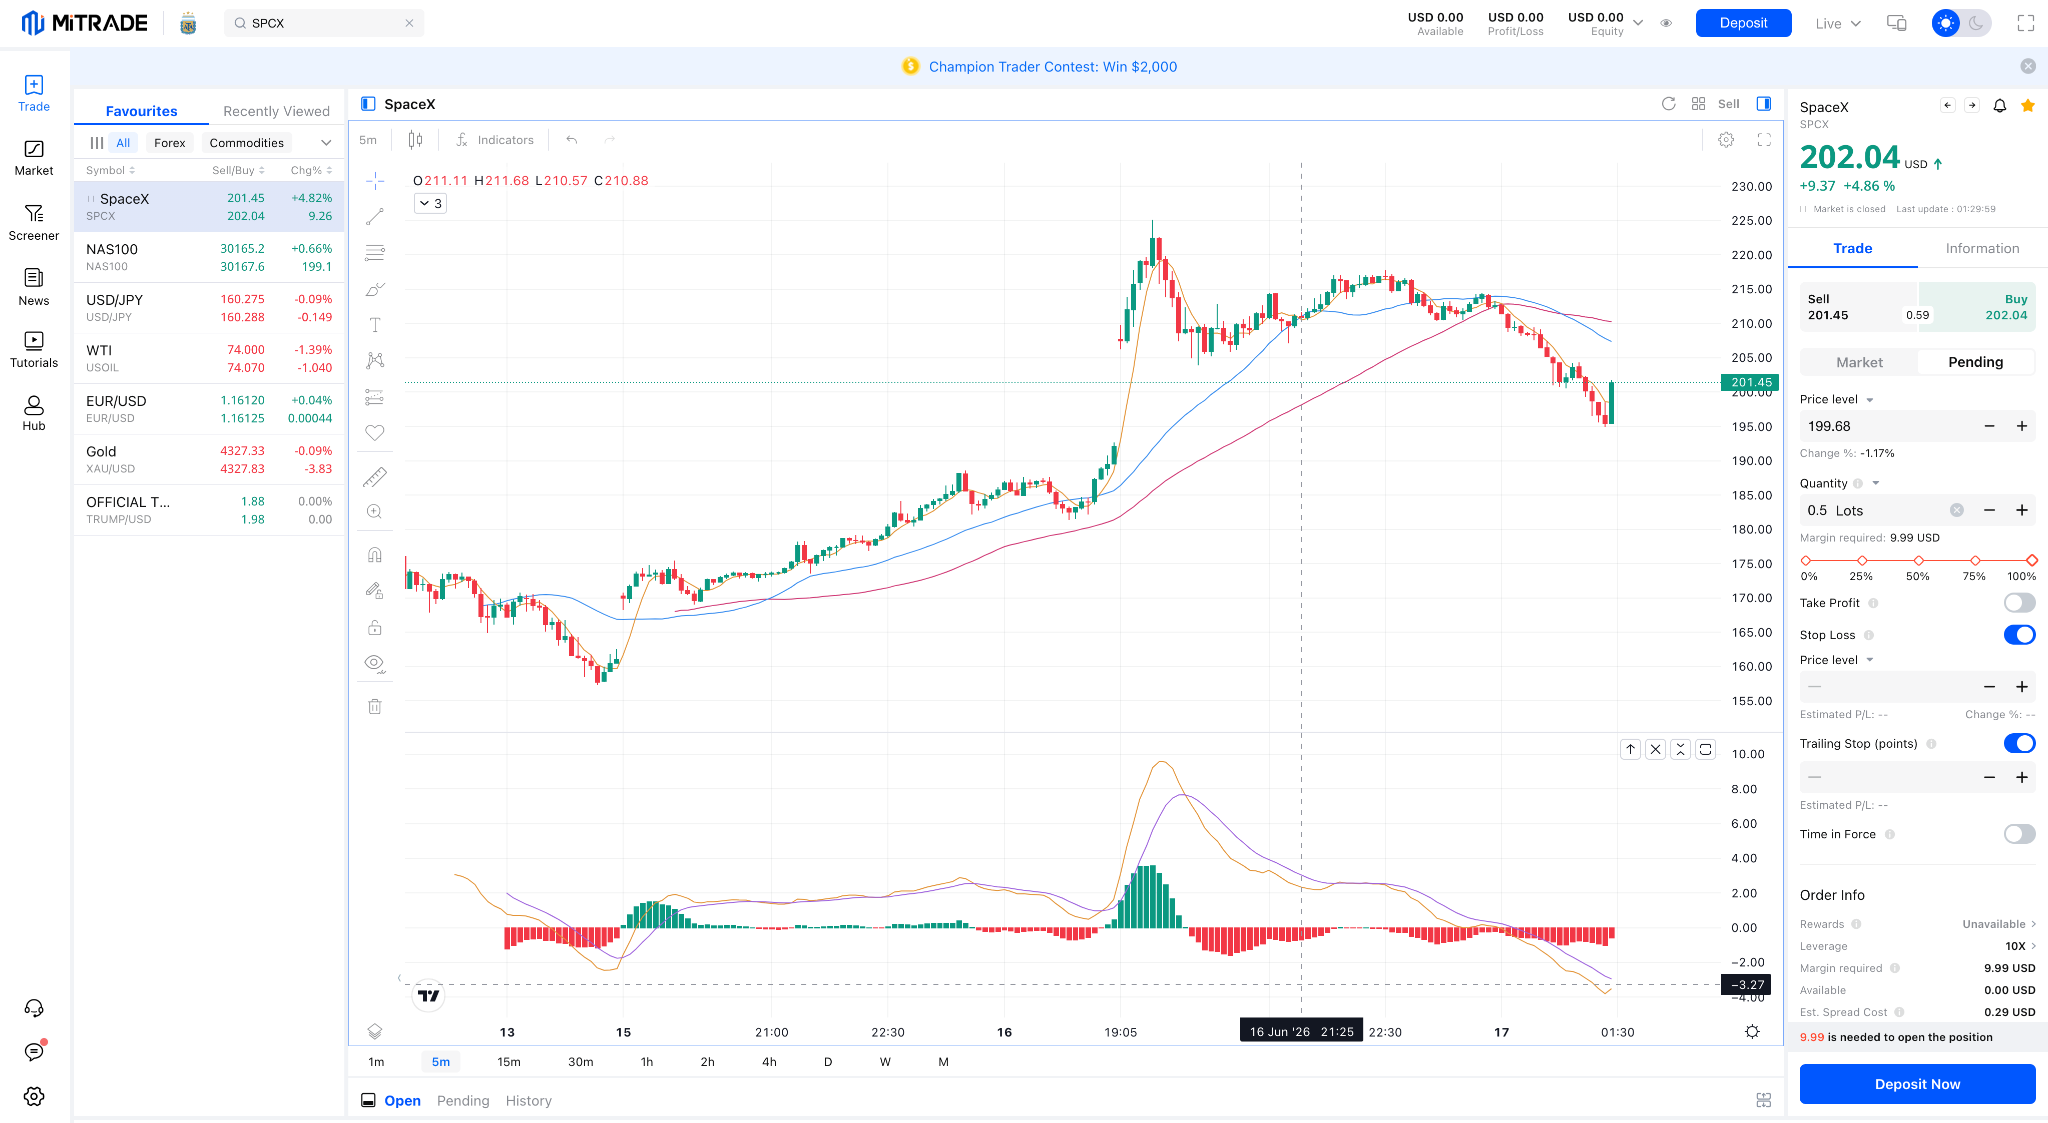Image resolution: width=2048 pixels, height=1123 pixels.
Task: Expand the equity balance dropdown arrow
Action: click(x=1638, y=23)
